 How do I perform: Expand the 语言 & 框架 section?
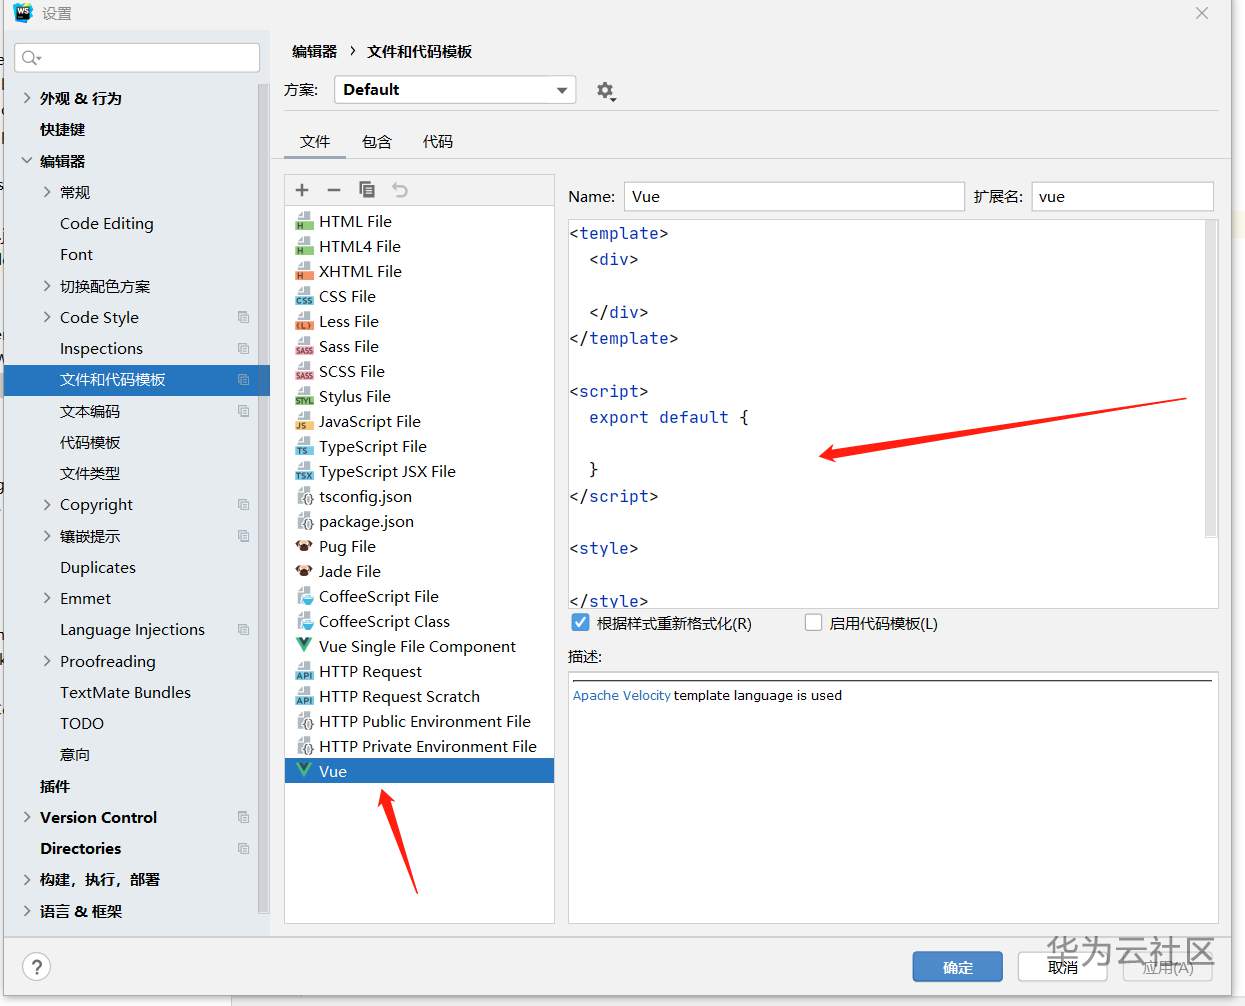pos(27,911)
